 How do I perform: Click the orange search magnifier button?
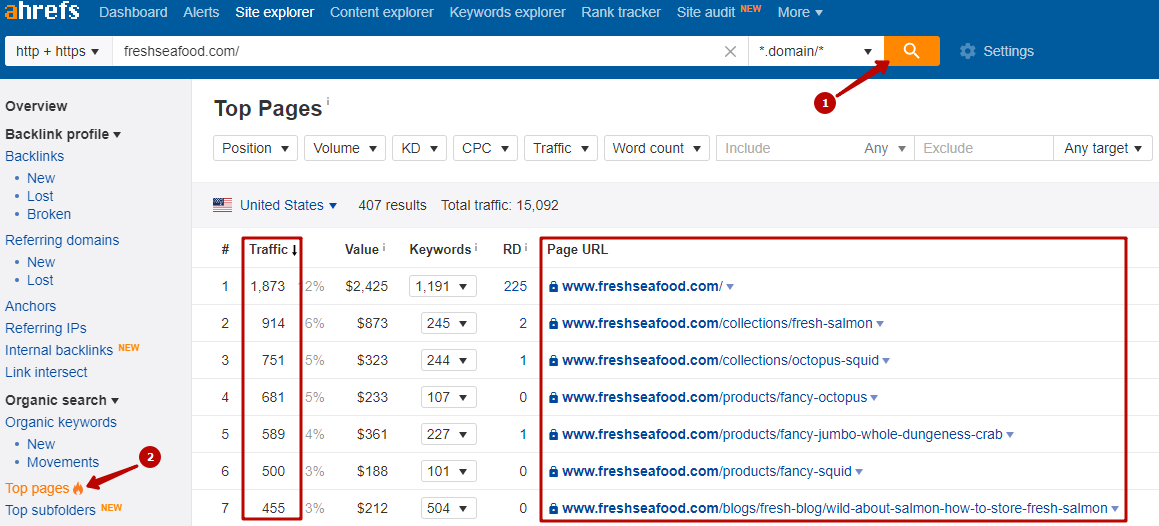coord(911,51)
